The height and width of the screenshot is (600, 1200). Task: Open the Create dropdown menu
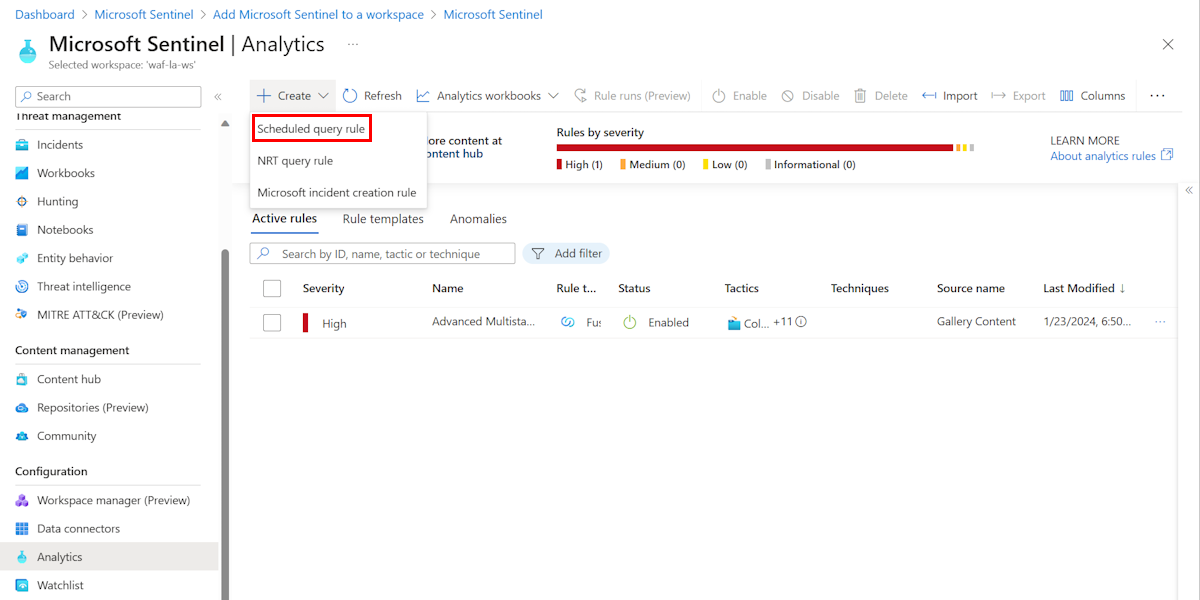(293, 96)
